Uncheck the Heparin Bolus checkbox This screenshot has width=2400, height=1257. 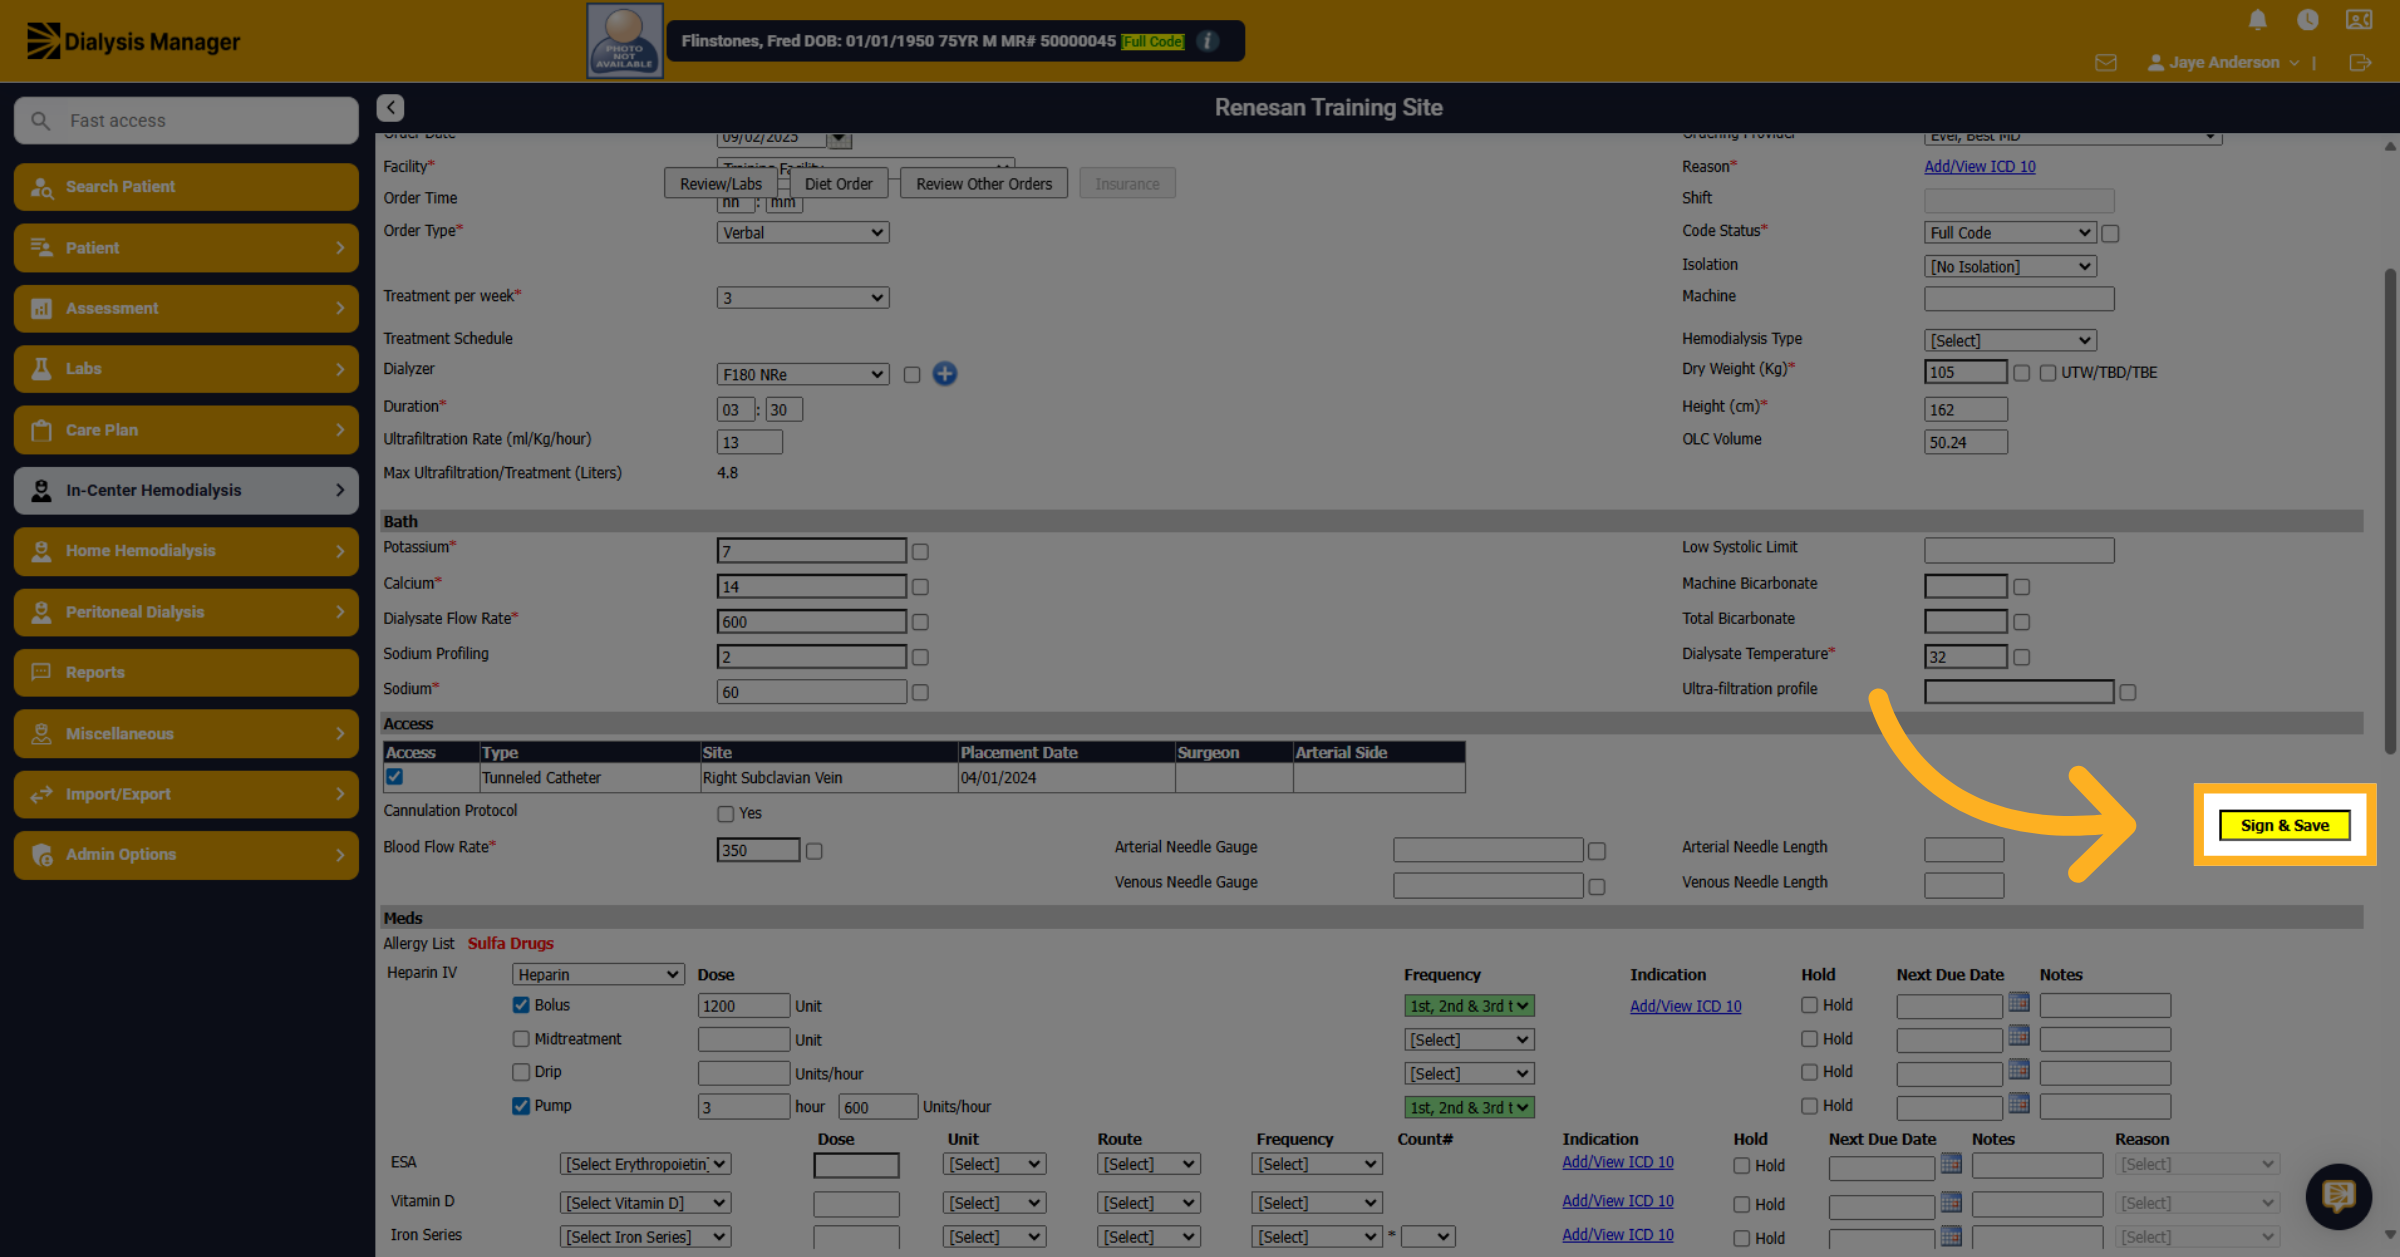tap(521, 1005)
